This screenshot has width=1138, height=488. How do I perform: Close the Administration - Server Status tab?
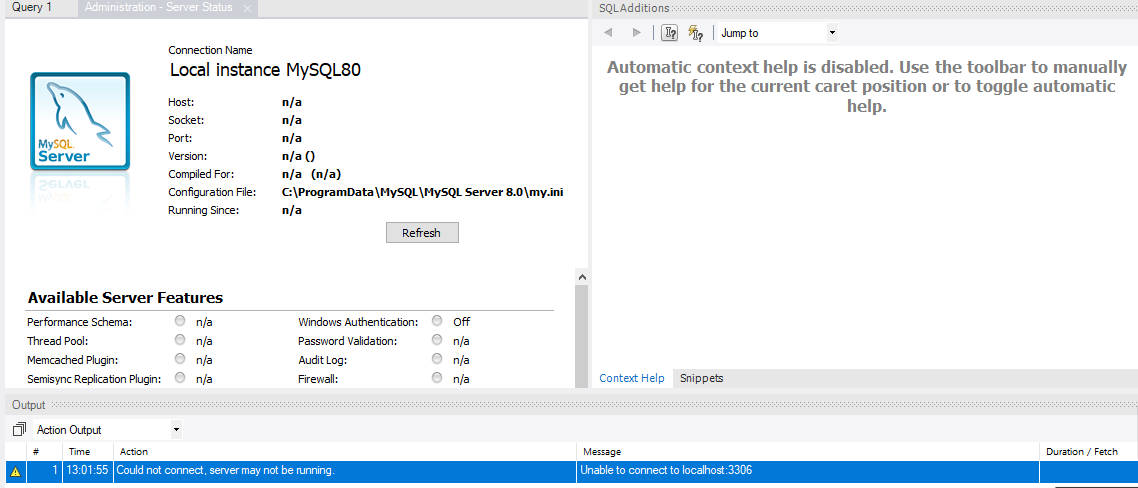click(247, 8)
